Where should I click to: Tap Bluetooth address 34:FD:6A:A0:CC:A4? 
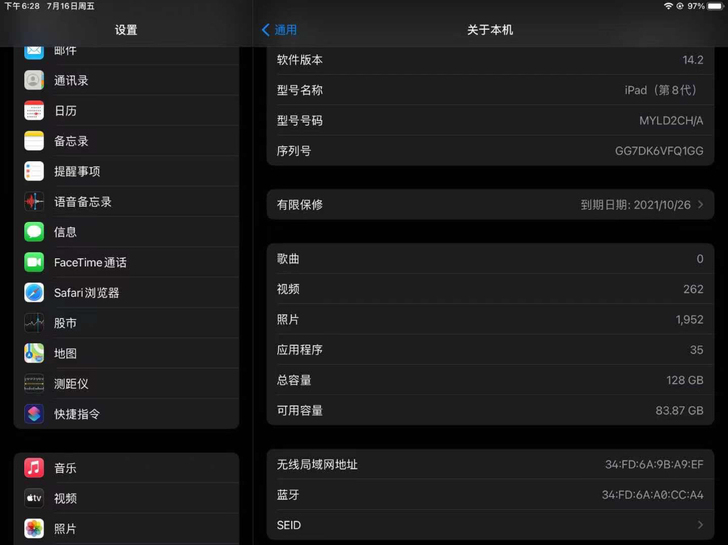pyautogui.click(x=652, y=495)
